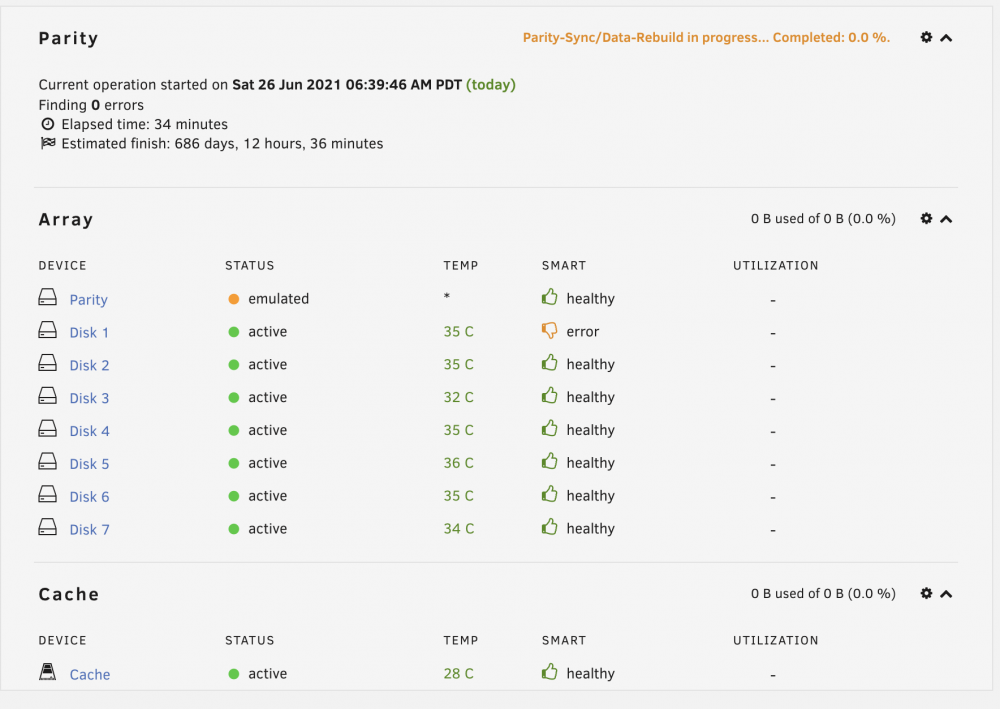The image size is (1000, 709).
Task: Click the Cache SSD device icon
Action: pos(48,671)
